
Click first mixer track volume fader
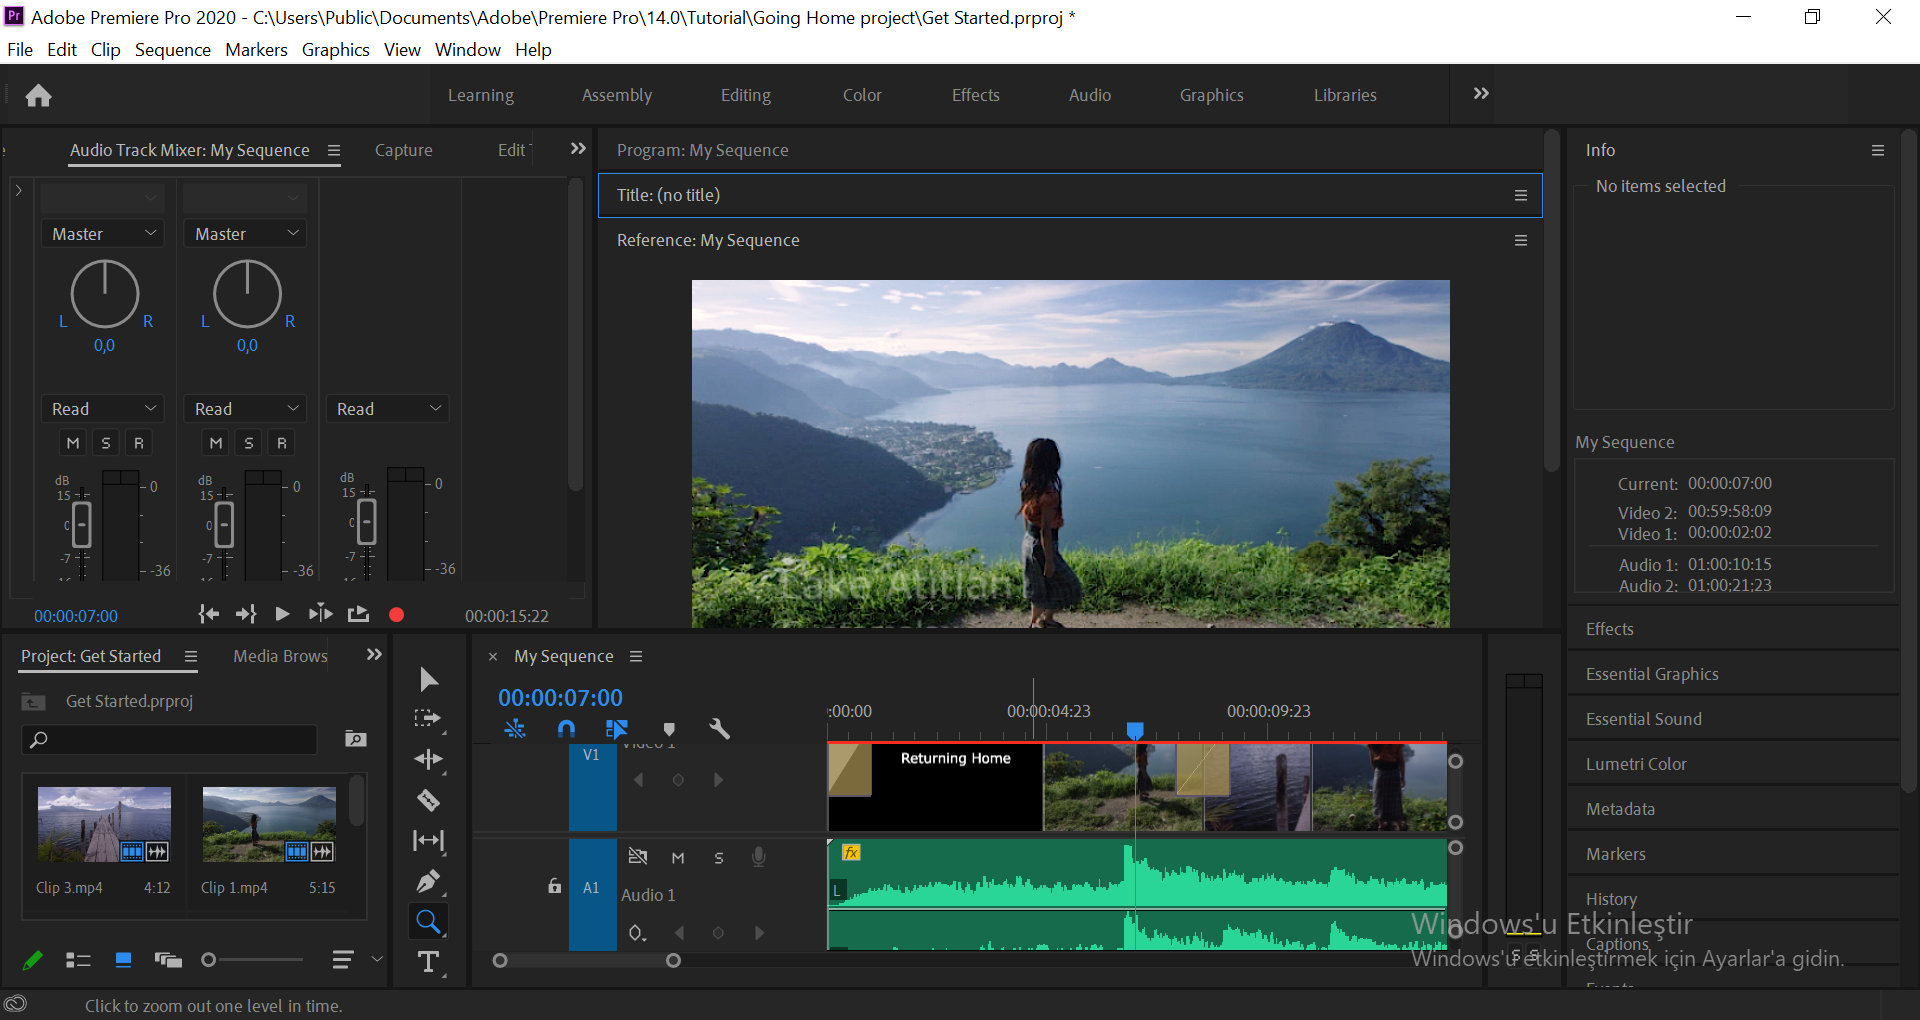point(82,524)
